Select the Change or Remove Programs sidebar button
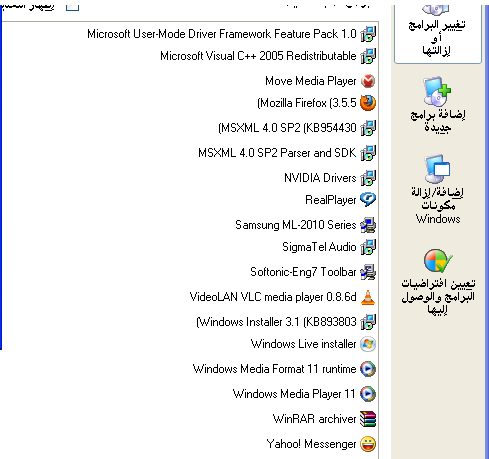 coord(438,32)
